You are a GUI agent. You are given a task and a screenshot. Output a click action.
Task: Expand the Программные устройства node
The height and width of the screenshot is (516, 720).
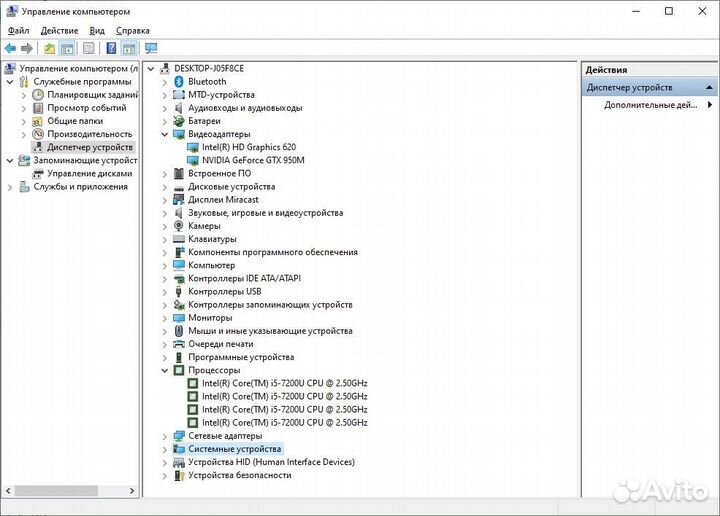point(164,358)
